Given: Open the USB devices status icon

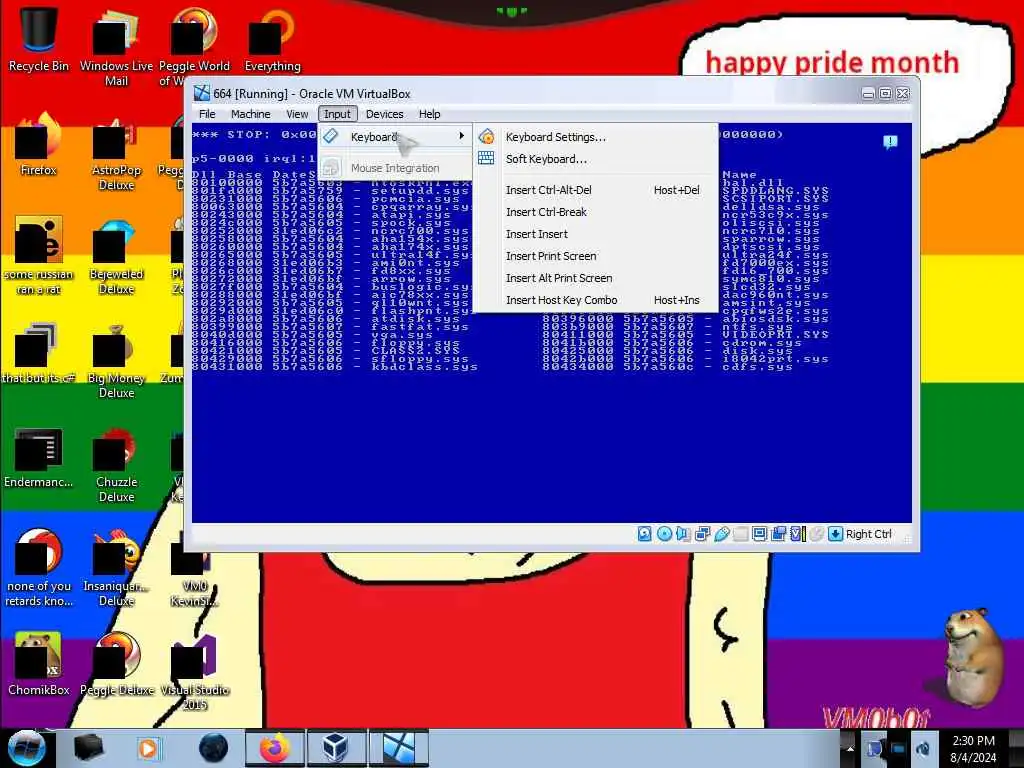Looking at the screenshot, I should click(x=722, y=534).
